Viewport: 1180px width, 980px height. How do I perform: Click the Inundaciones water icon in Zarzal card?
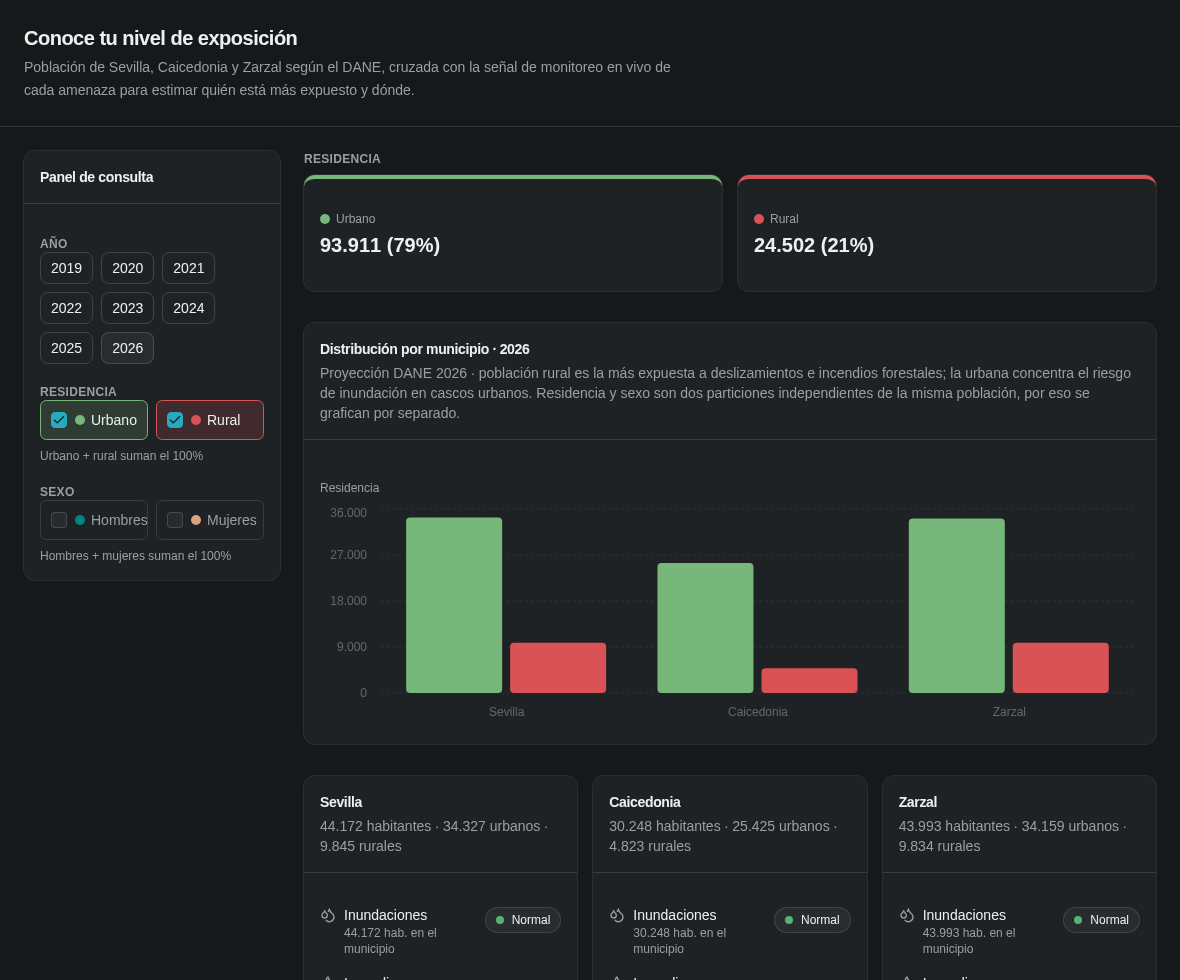907,915
